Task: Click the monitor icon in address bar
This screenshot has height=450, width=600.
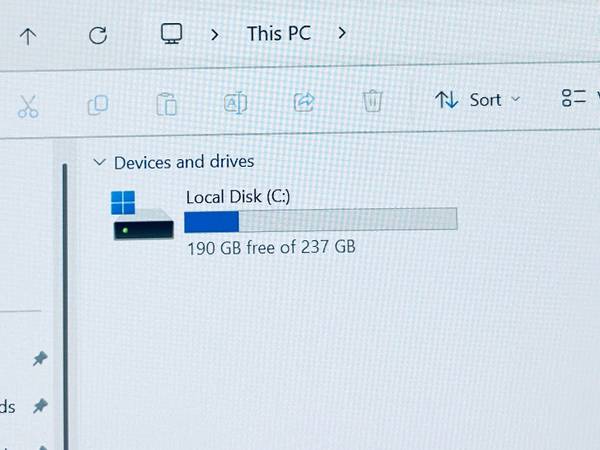Action: coord(171,34)
